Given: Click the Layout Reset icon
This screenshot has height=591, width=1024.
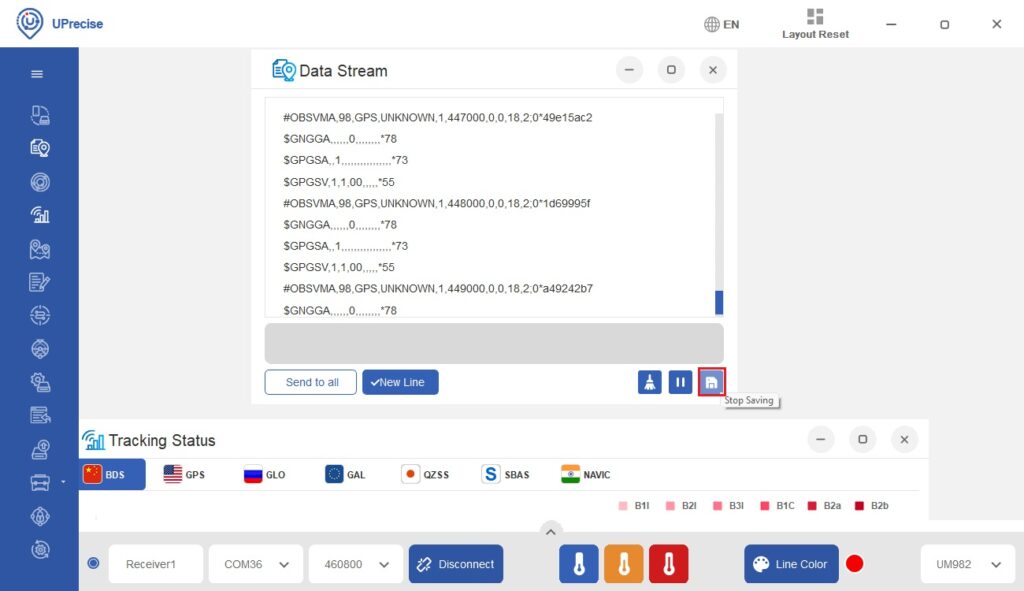Looking at the screenshot, I should point(813,17).
